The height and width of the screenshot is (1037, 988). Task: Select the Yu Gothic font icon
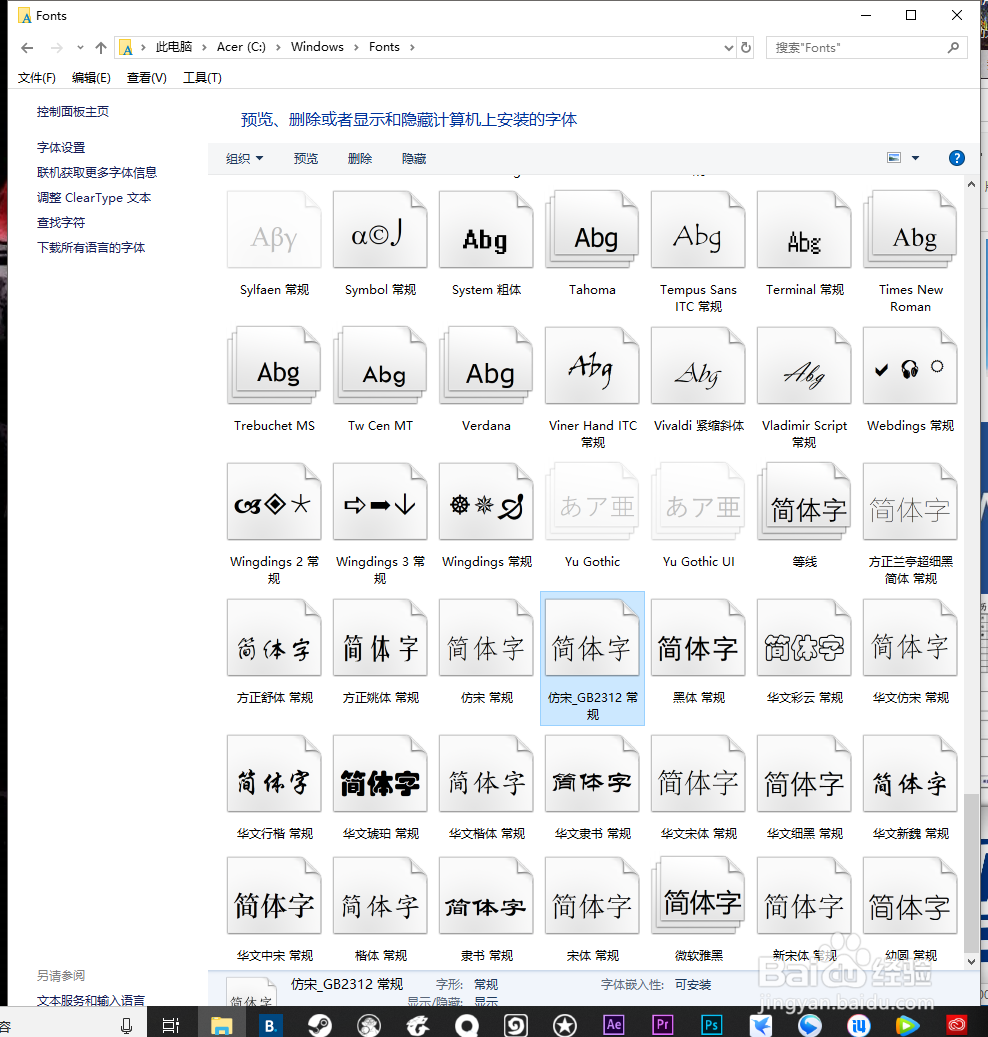tap(593, 501)
